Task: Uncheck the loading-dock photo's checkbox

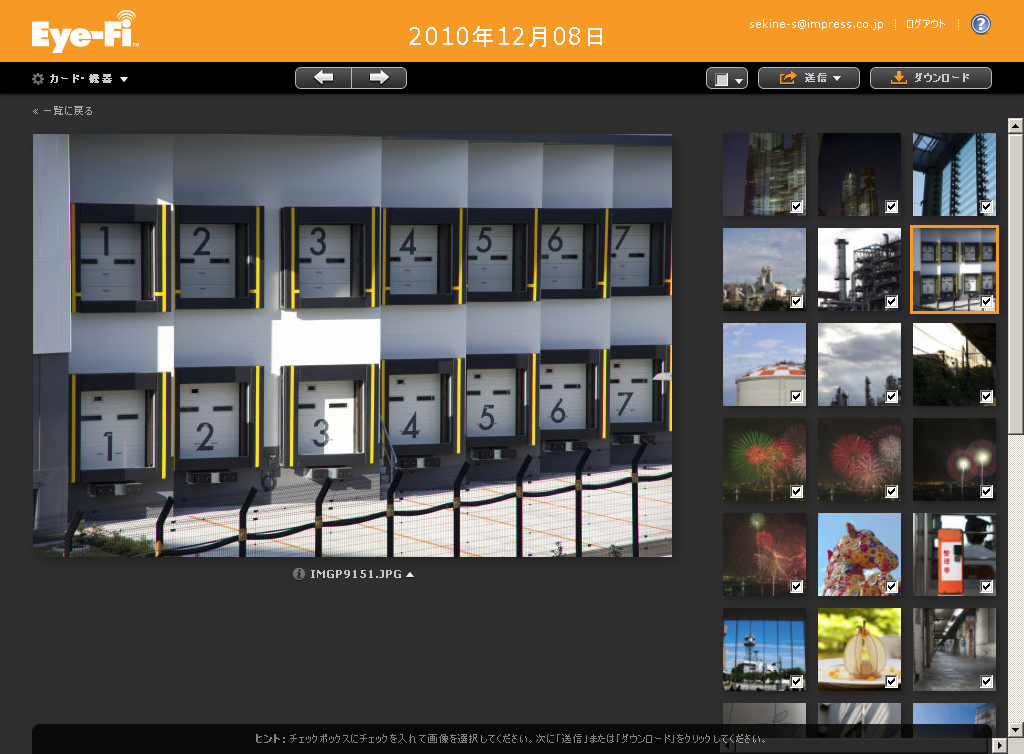Action: (987, 303)
